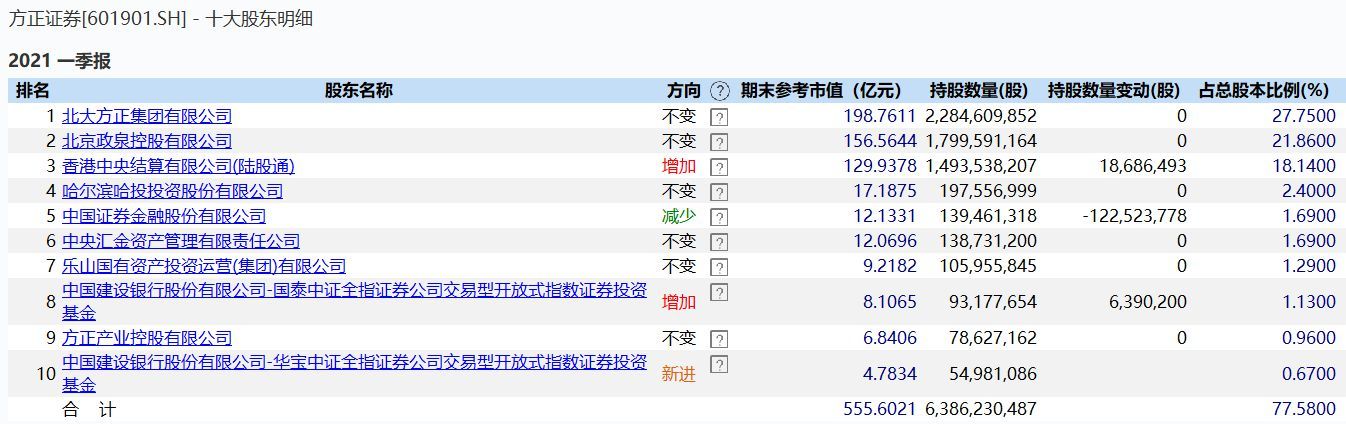Click the 股东名称 column header
The height and width of the screenshot is (424, 1346).
click(359, 91)
